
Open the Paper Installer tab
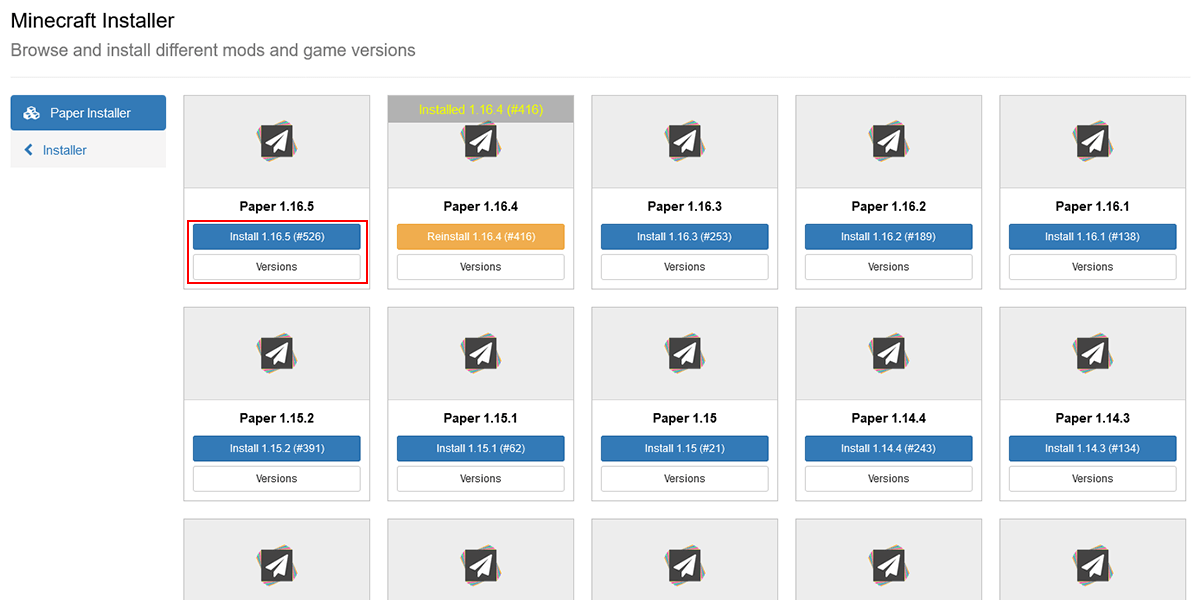pyautogui.click(x=88, y=113)
